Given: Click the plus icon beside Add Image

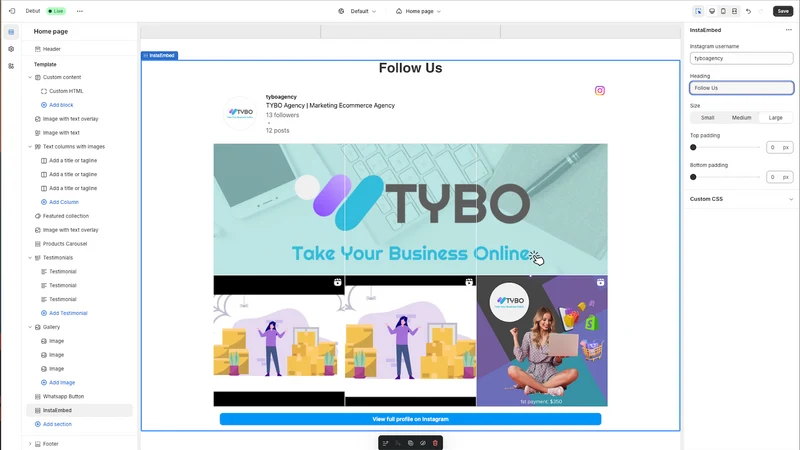Looking at the screenshot, I should point(44,383).
